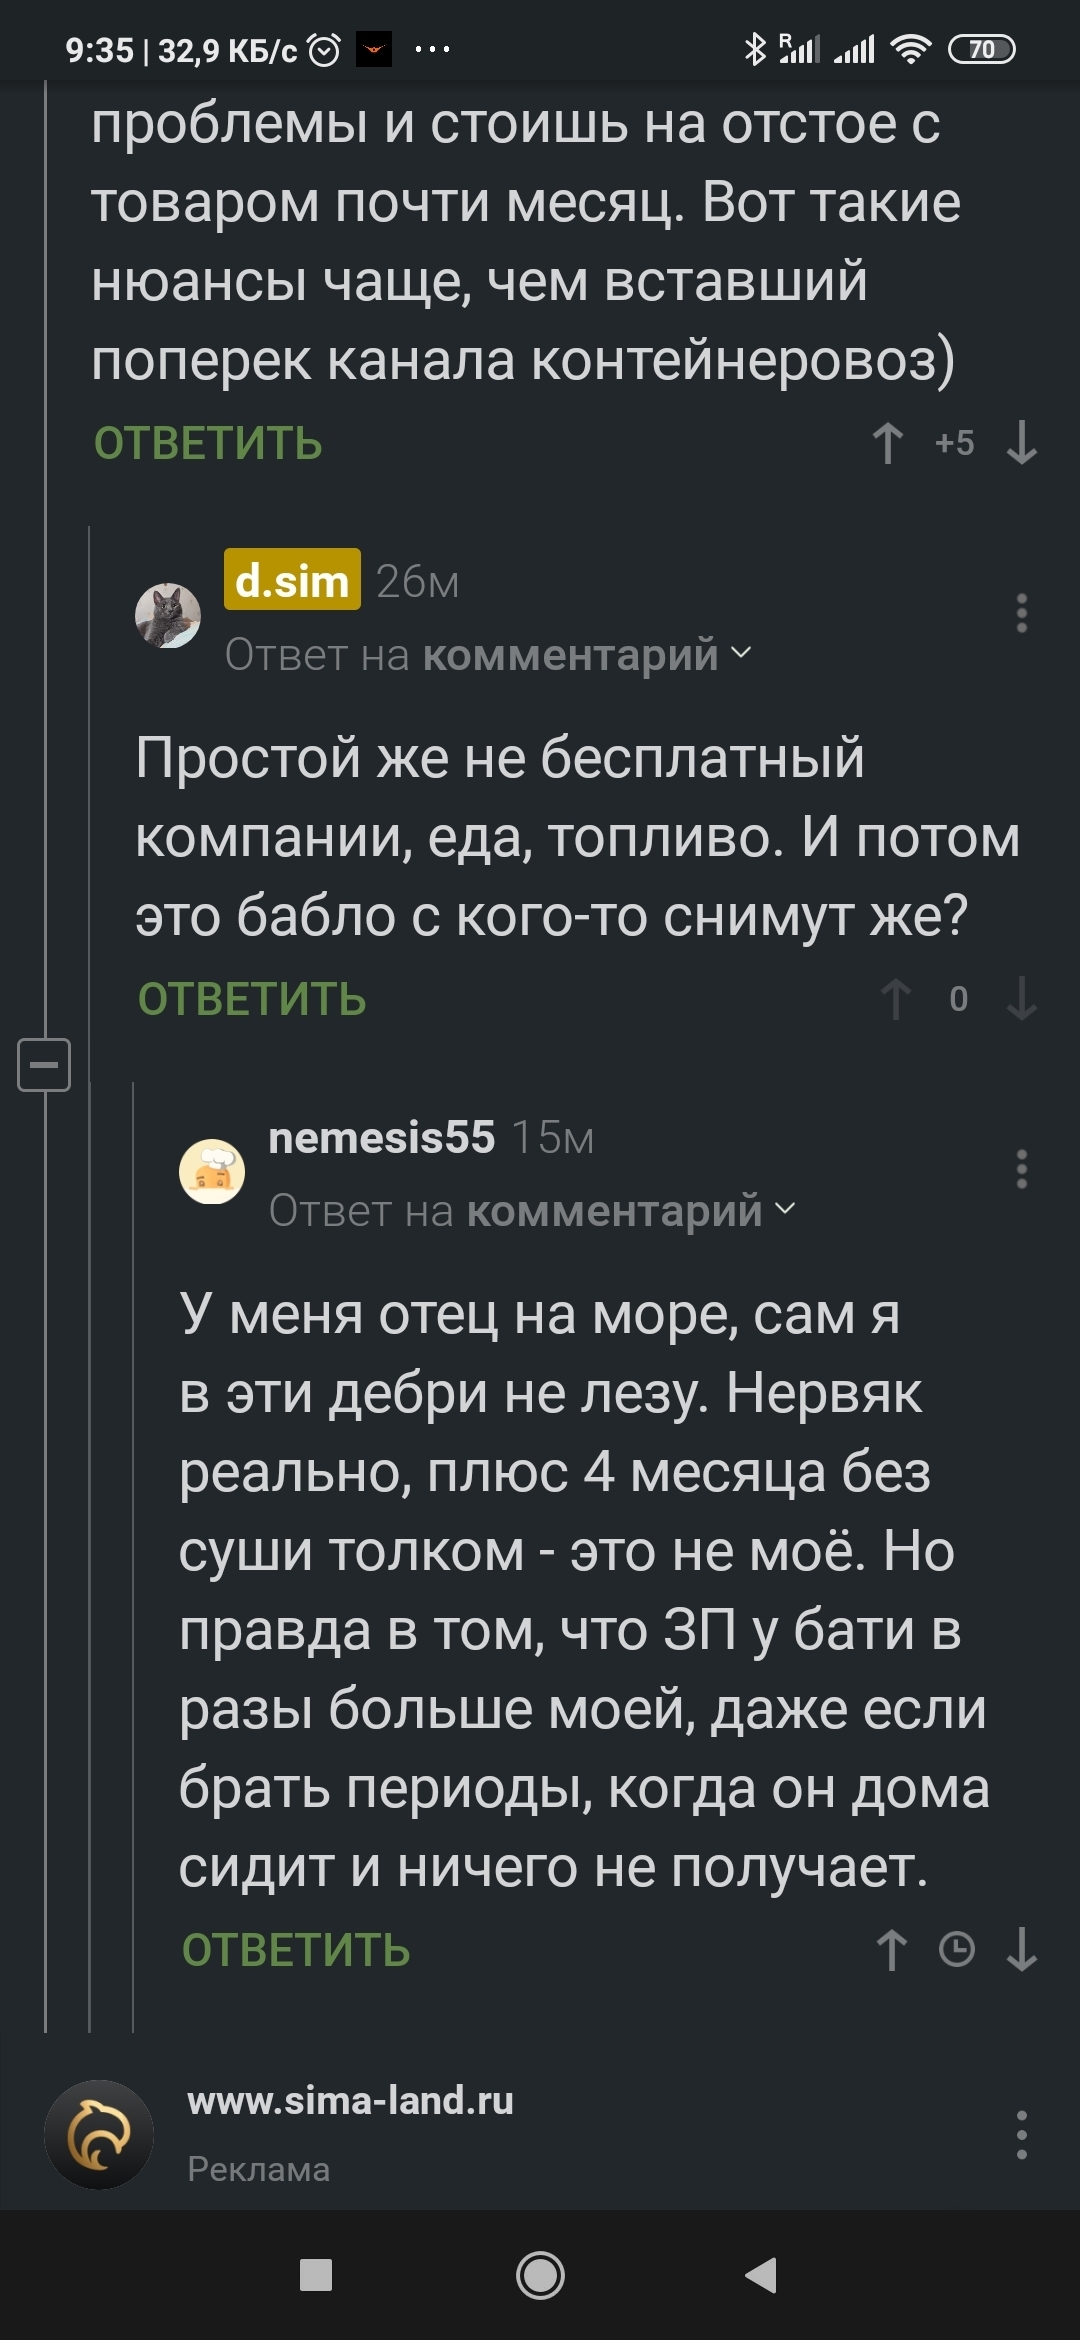1080x2340 pixels.
Task: Downvote the comment with +5 rating
Action: (1021, 443)
